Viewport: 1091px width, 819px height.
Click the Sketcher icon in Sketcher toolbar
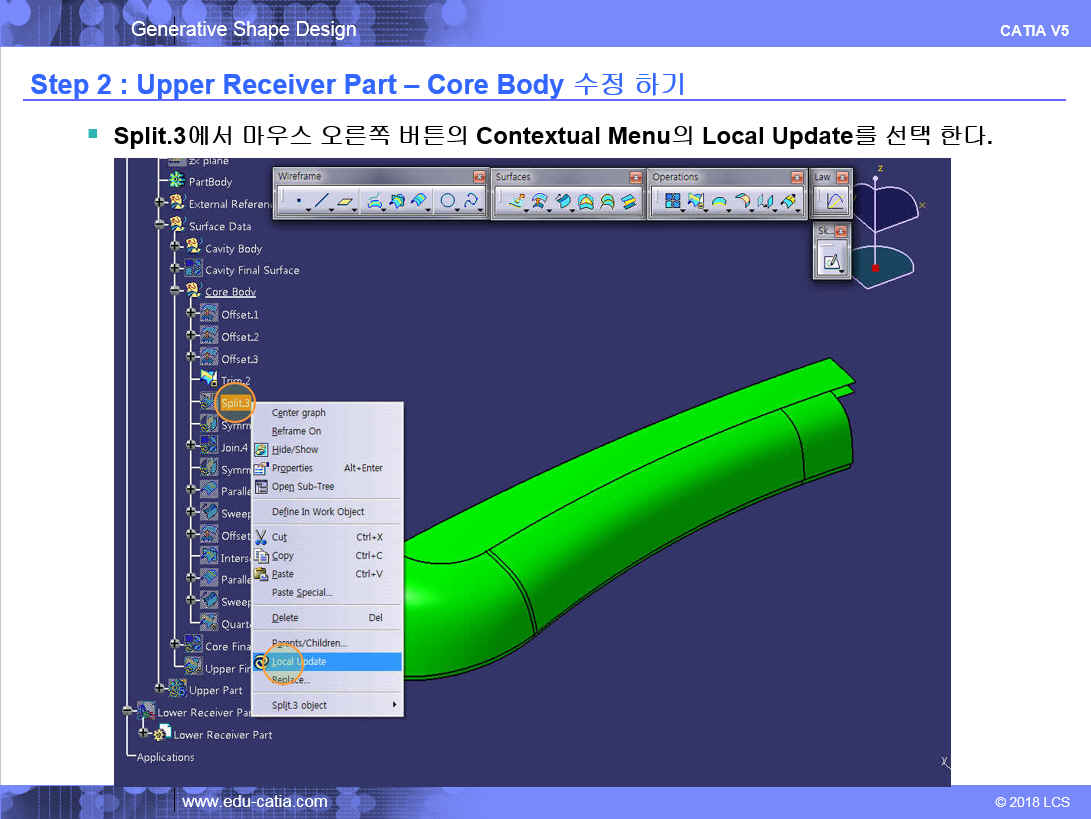pyautogui.click(x=831, y=262)
